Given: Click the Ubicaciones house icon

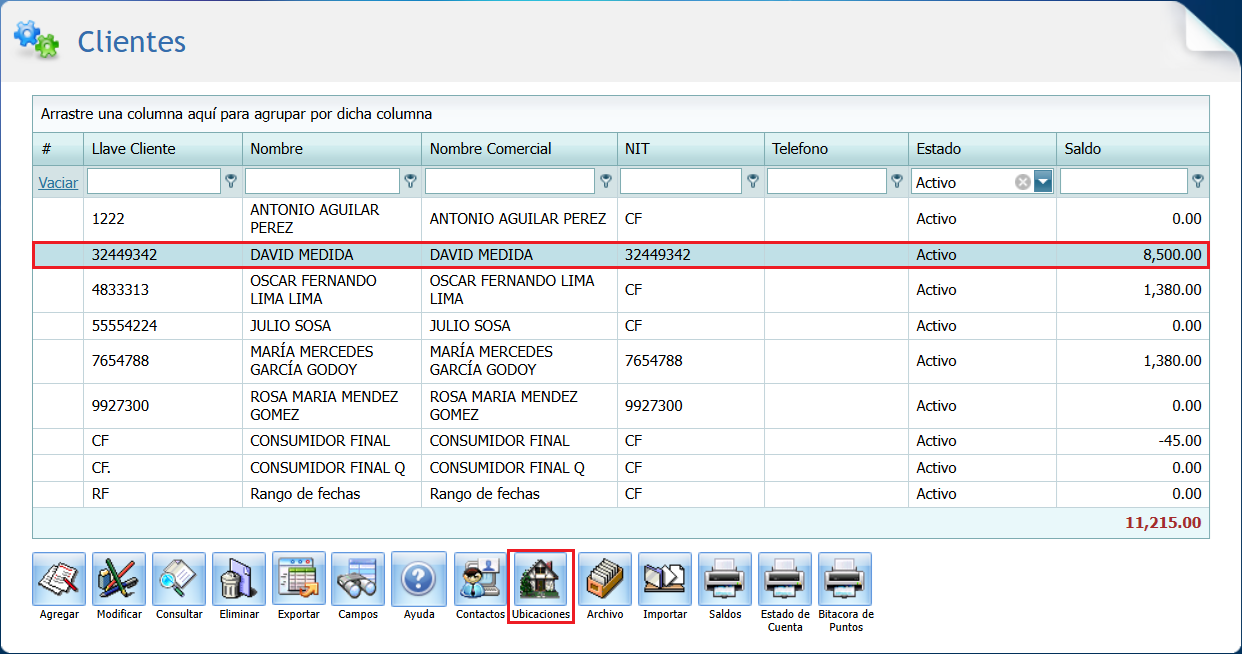Looking at the screenshot, I should (541, 579).
